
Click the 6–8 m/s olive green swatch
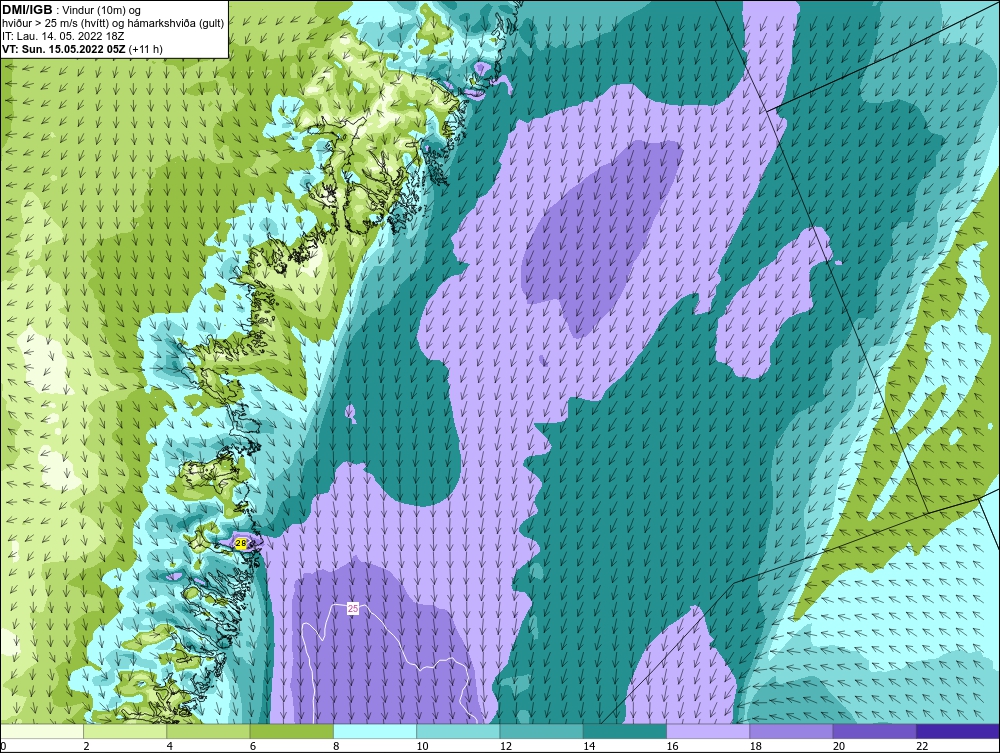click(x=291, y=731)
